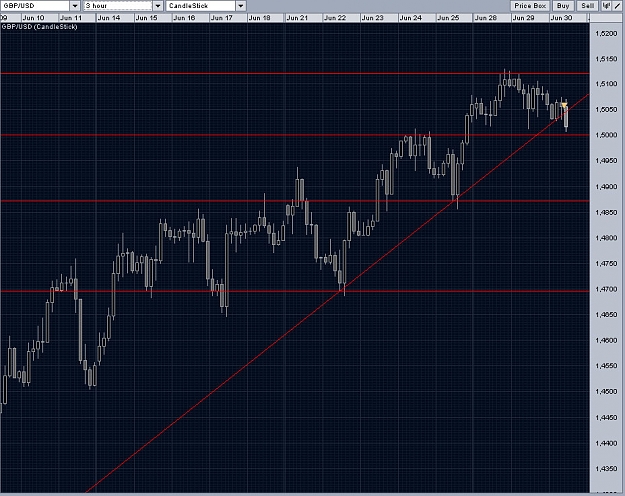Click the 1.4750 price axis label

pos(606,264)
